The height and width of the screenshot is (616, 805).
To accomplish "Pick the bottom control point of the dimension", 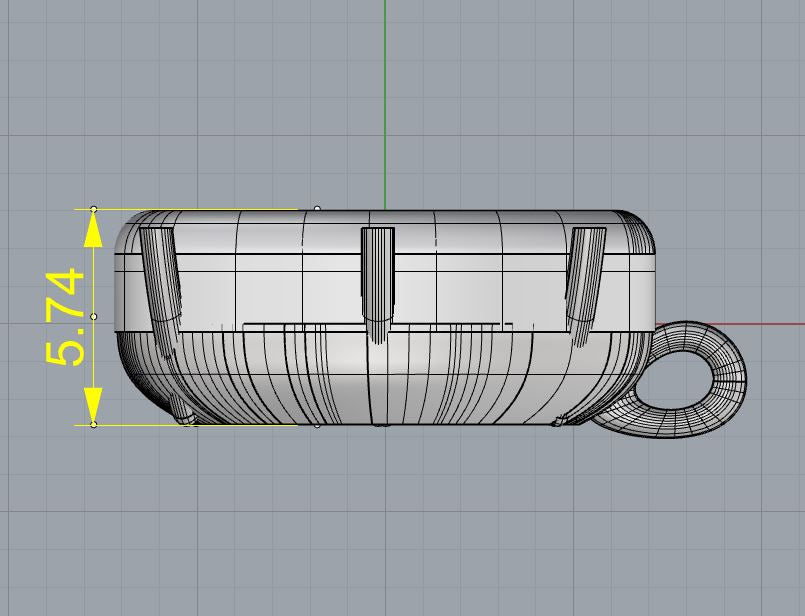I will 93,425.
